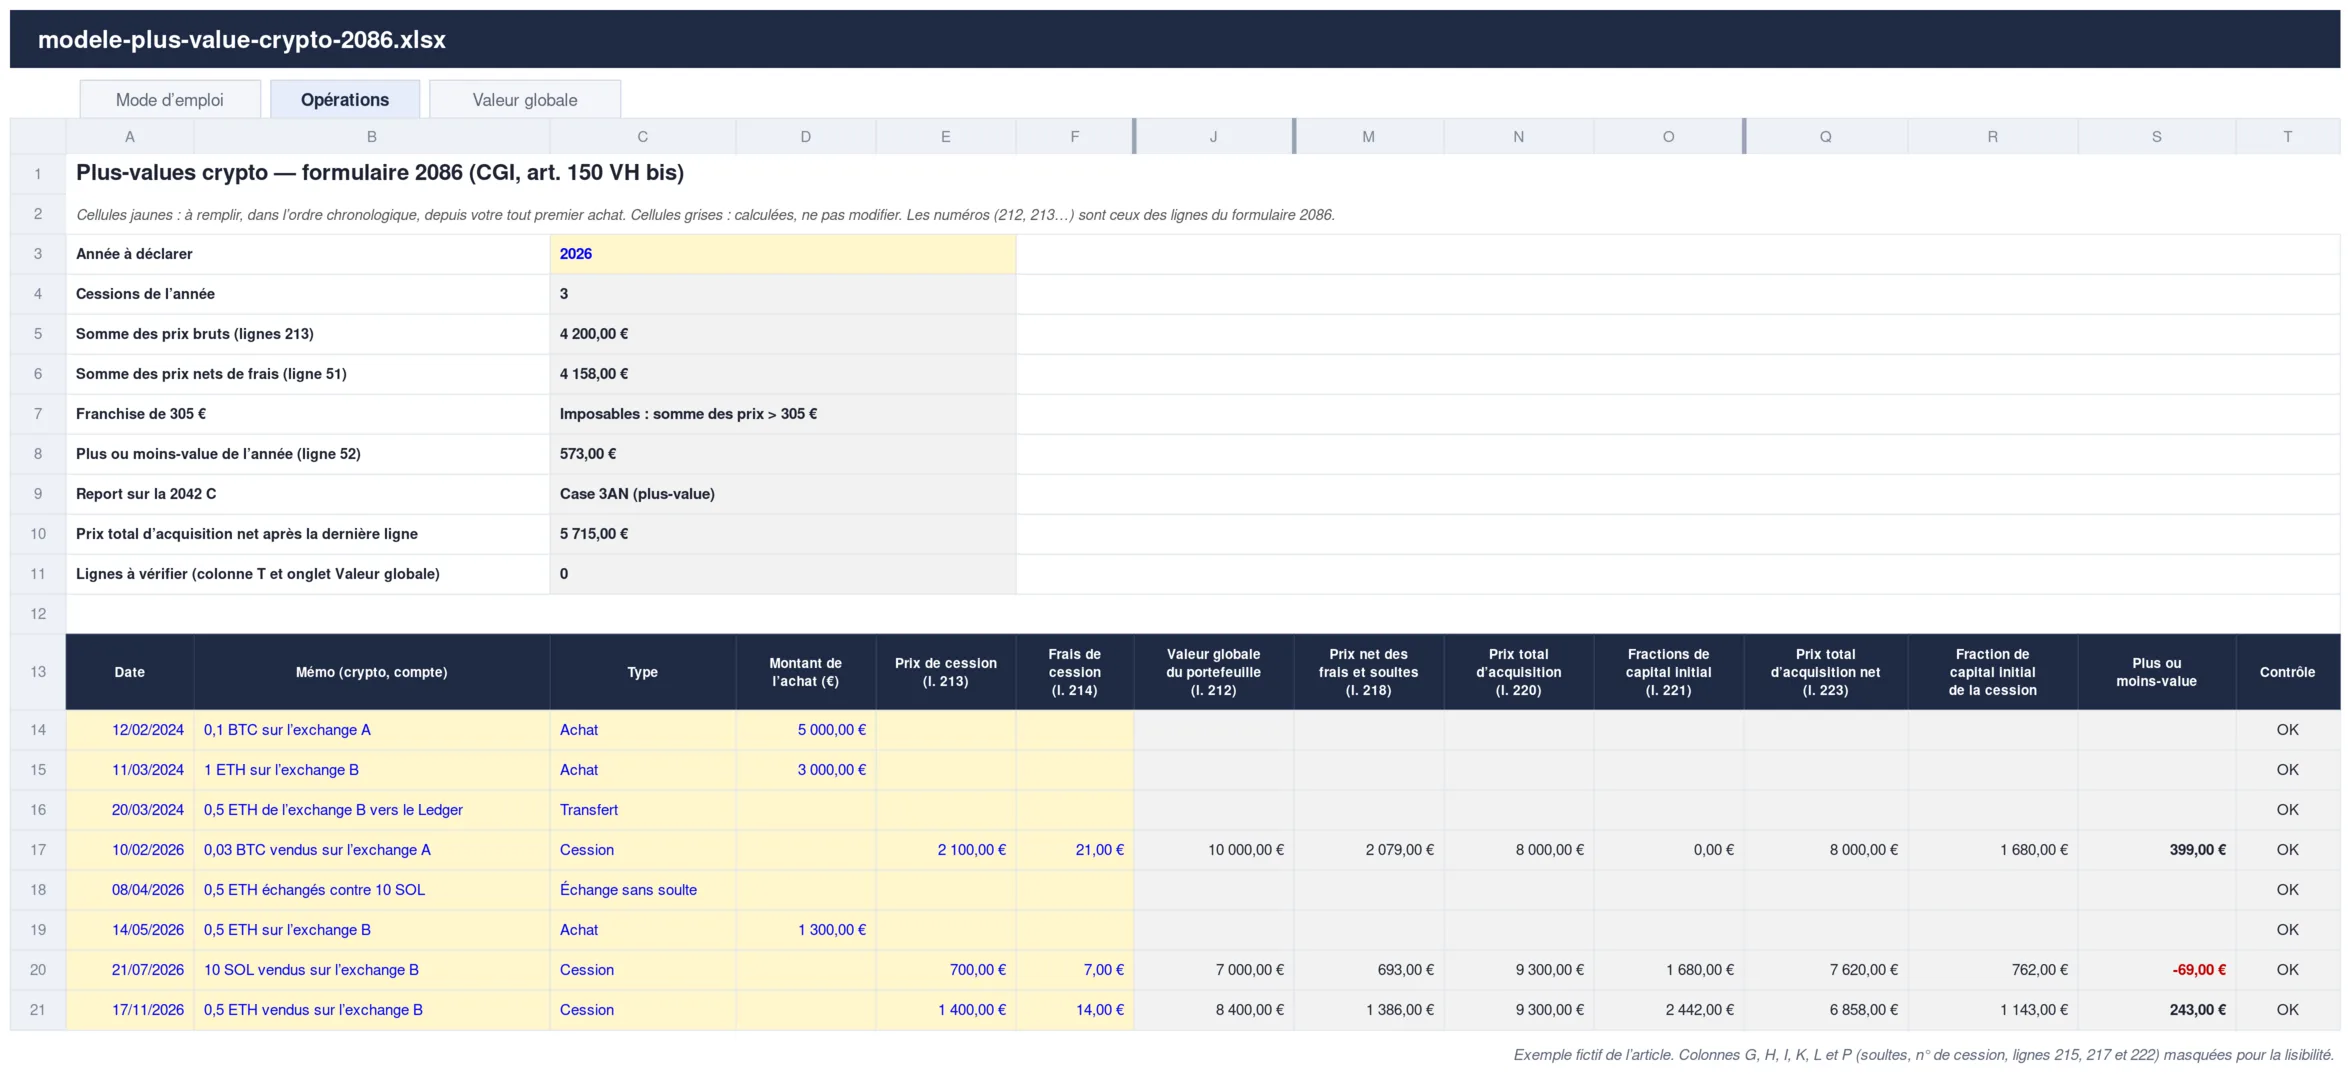This screenshot has height=1074, width=2350.
Task: Select memo '0,03 BTC vendus sur l'exchange A'
Action: pyautogui.click(x=372, y=850)
